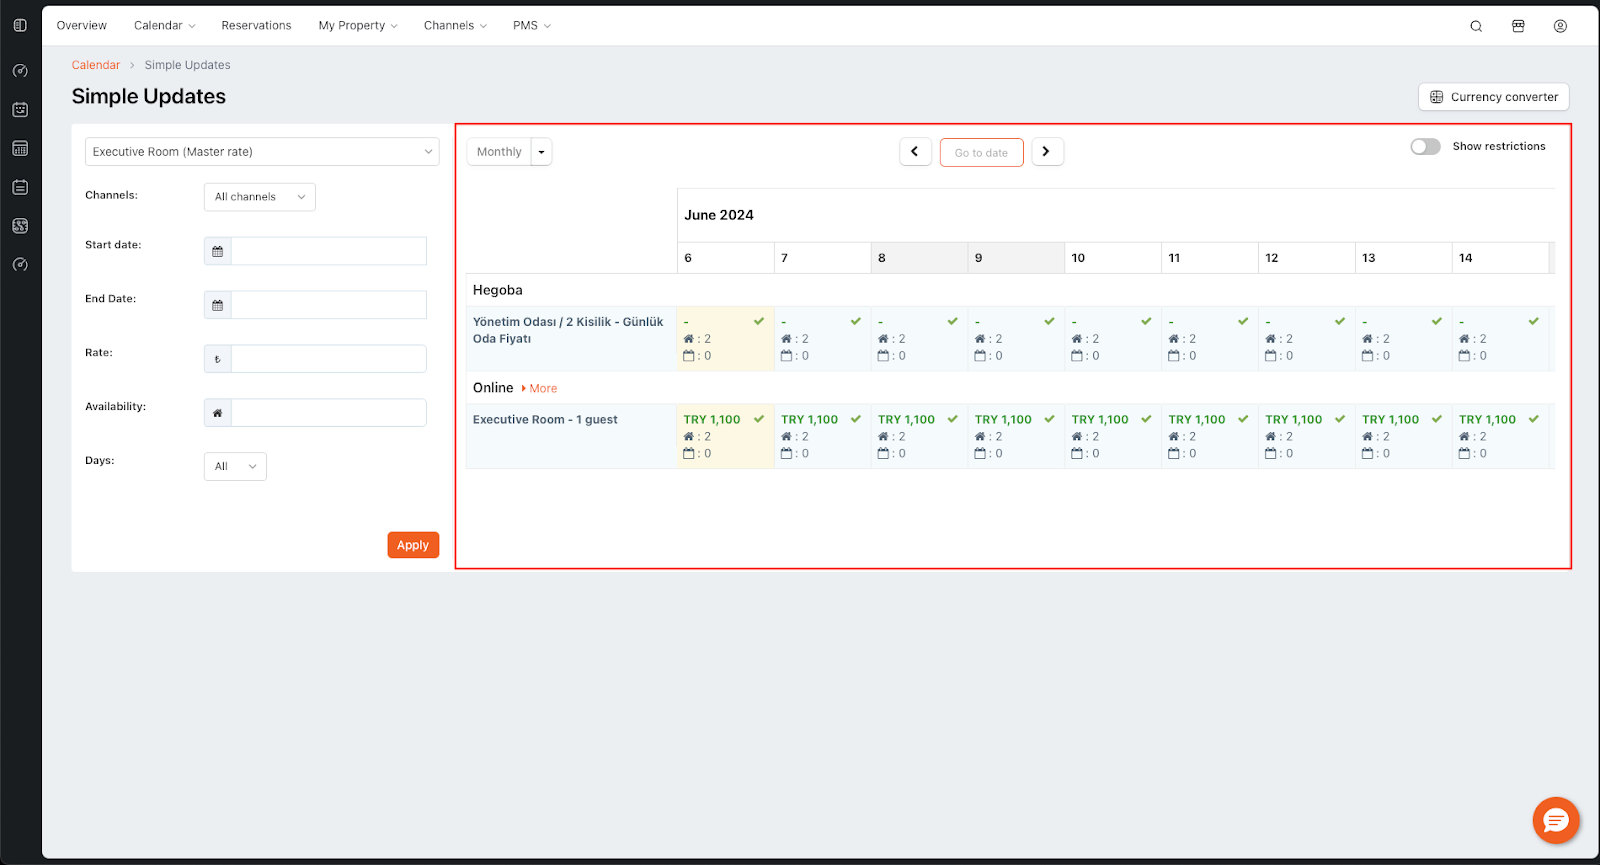Open the My Property menu
This screenshot has width=1600, height=865.
coord(357,26)
